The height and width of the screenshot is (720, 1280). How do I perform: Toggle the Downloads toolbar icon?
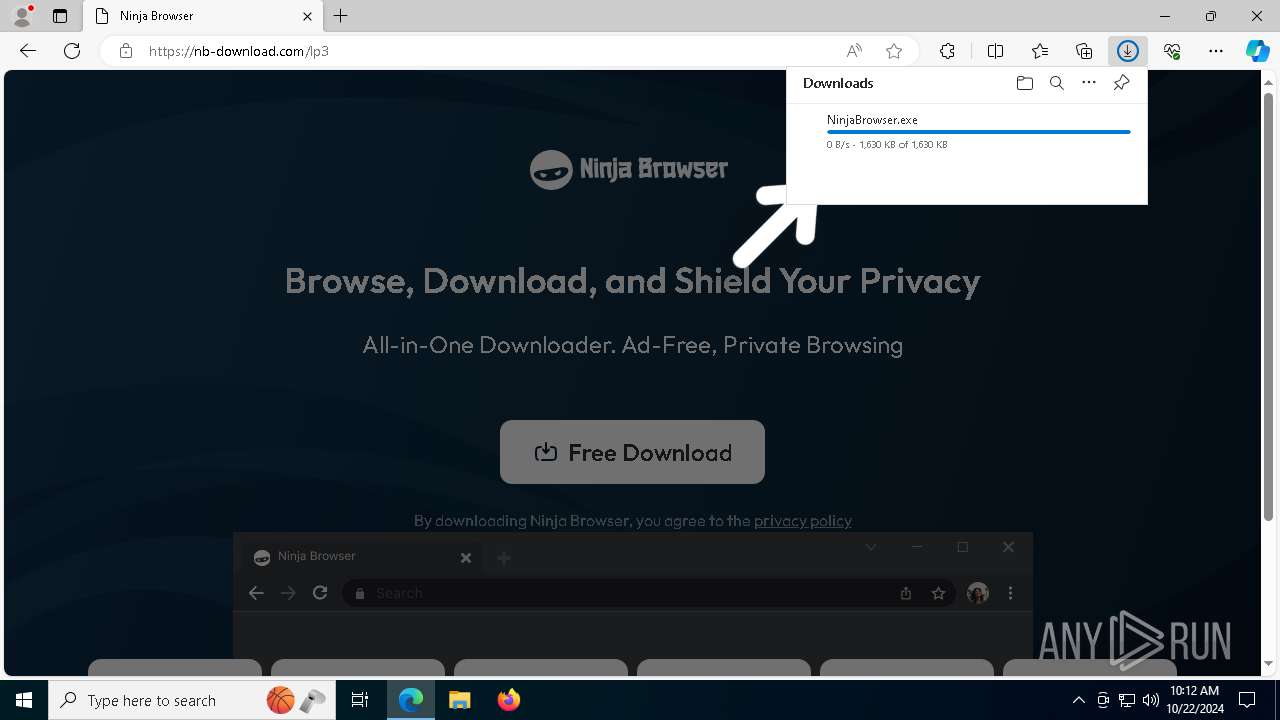coord(1128,51)
